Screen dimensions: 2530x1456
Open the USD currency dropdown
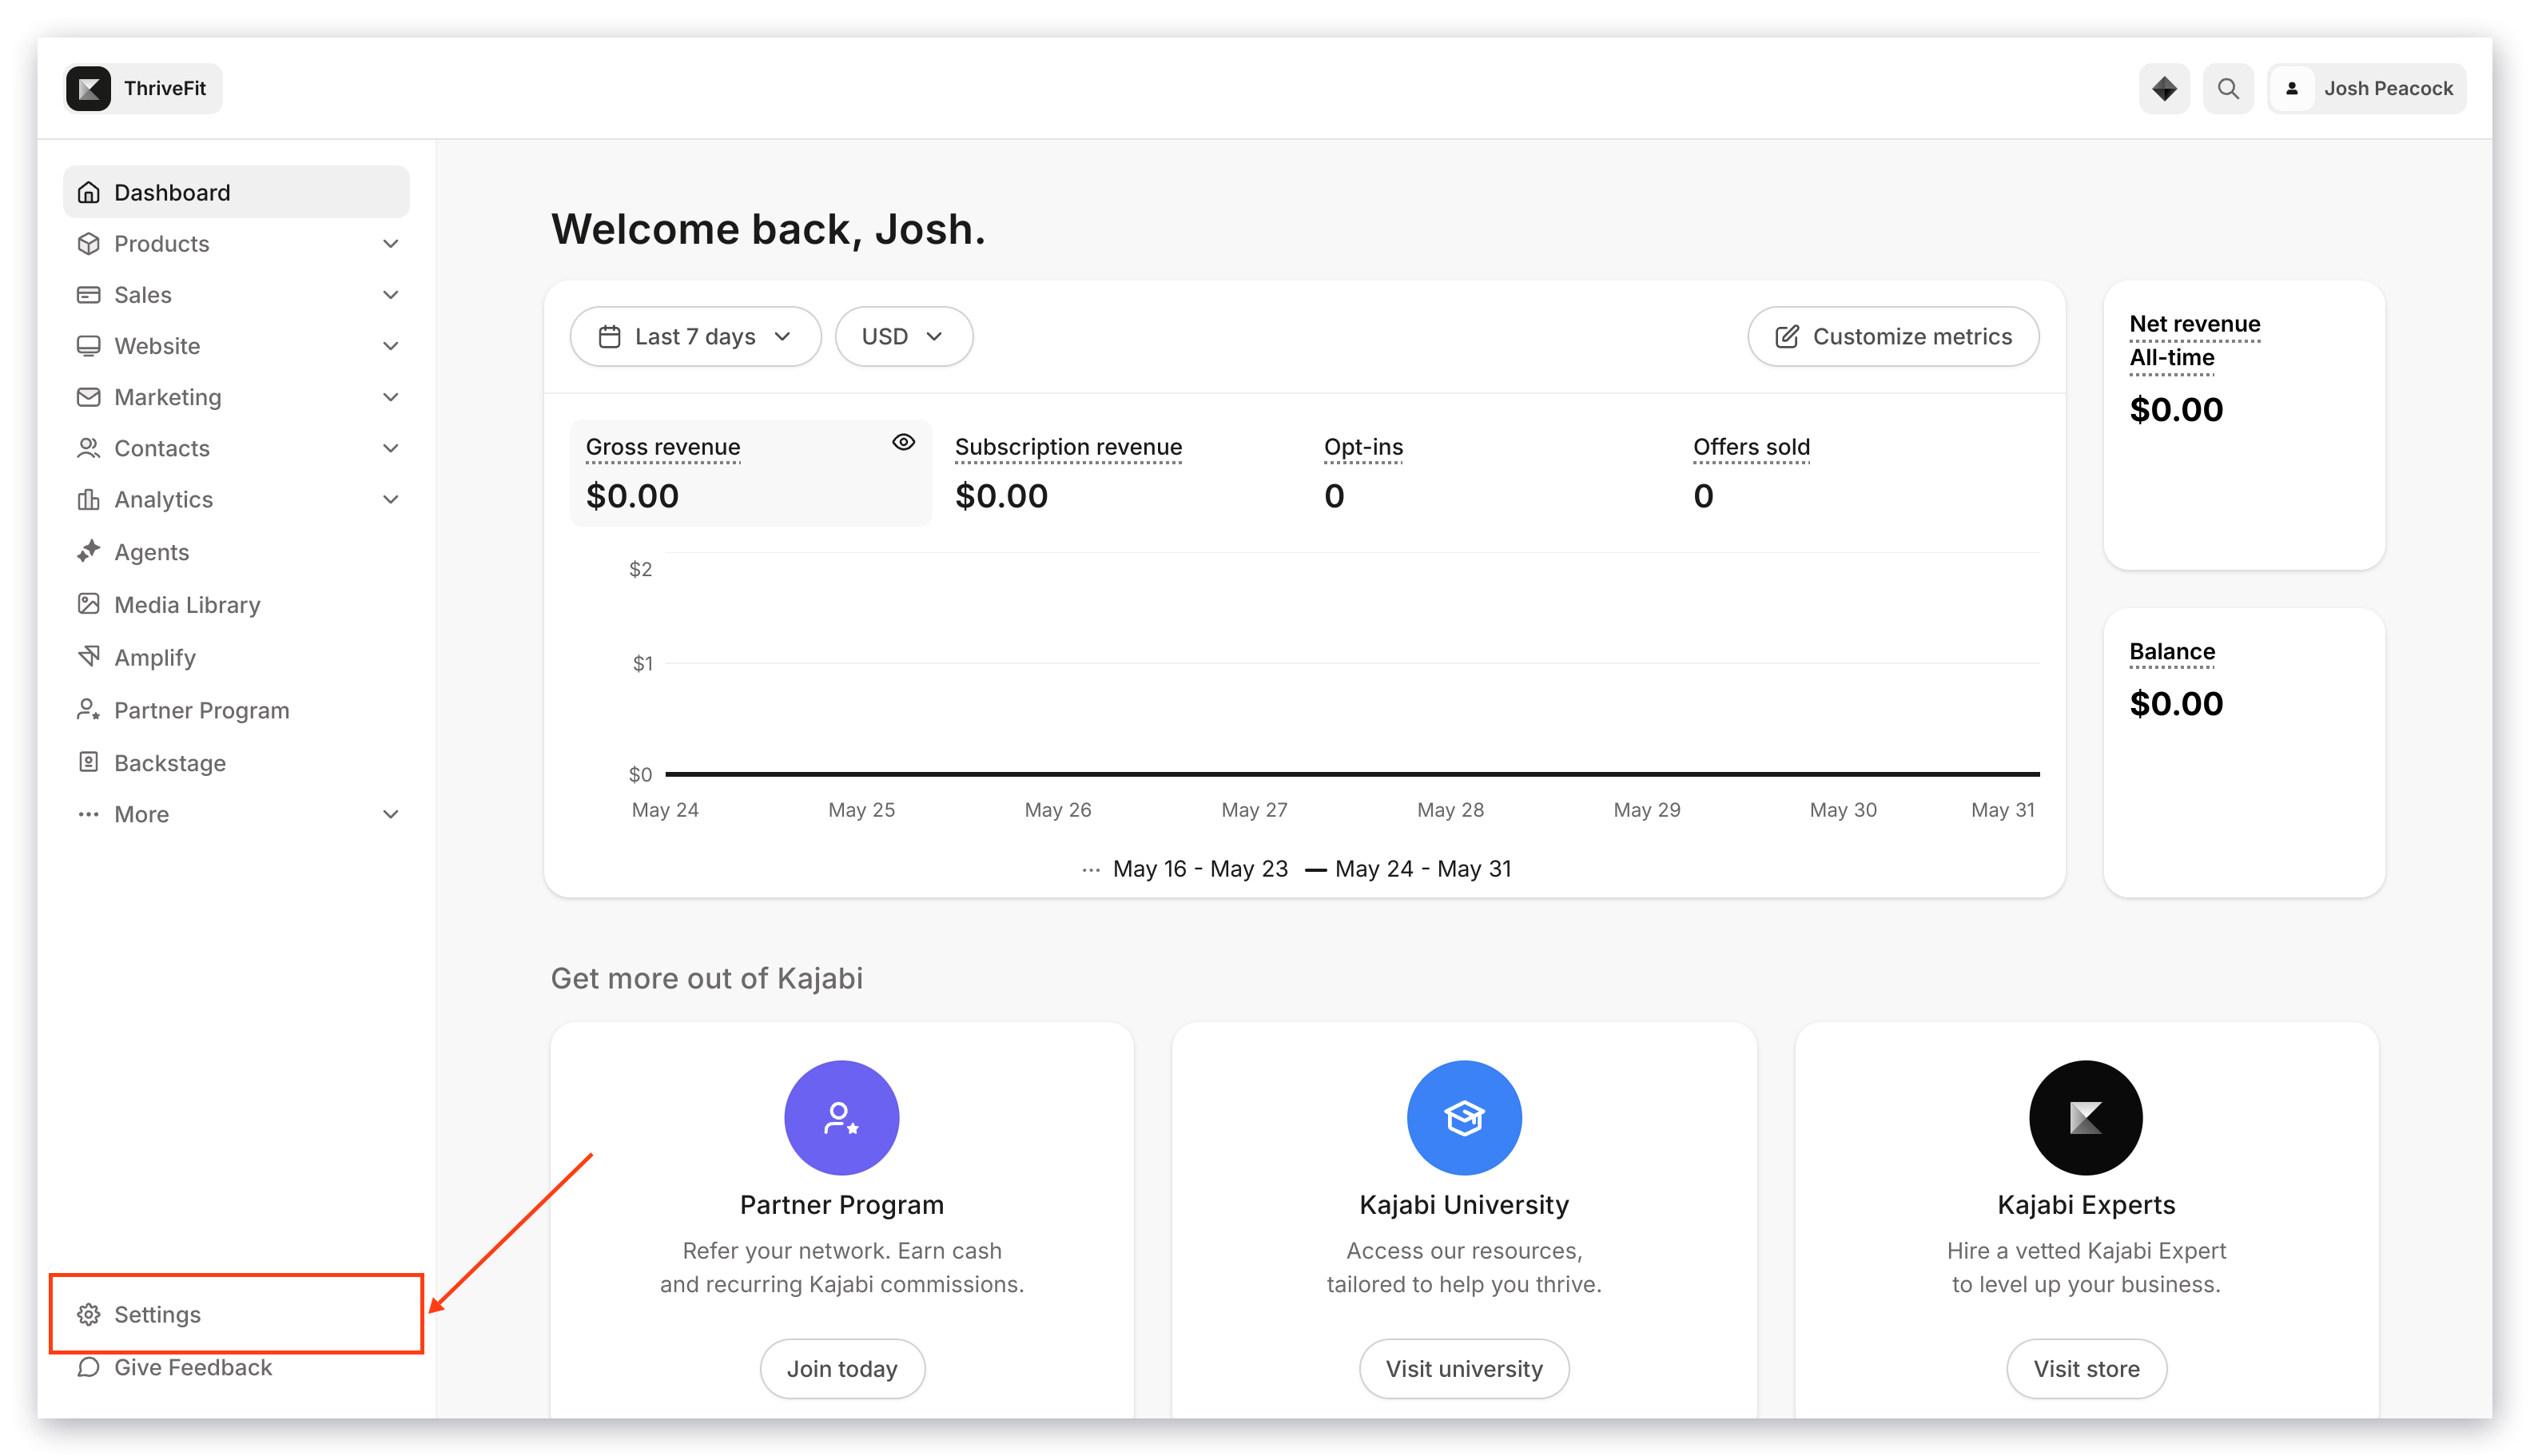903,336
